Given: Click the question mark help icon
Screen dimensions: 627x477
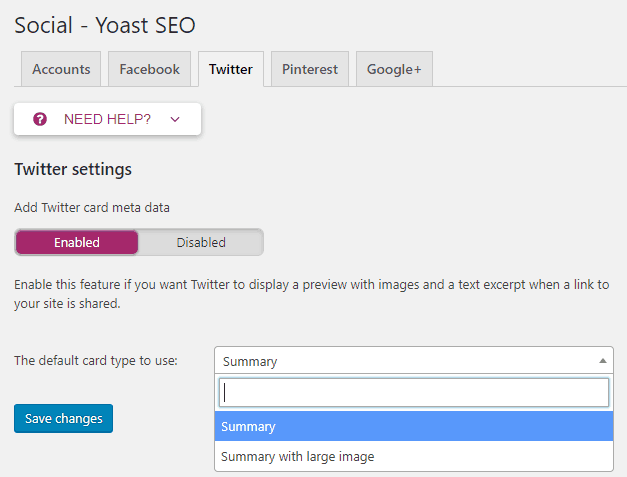Looking at the screenshot, I should (x=40, y=119).
